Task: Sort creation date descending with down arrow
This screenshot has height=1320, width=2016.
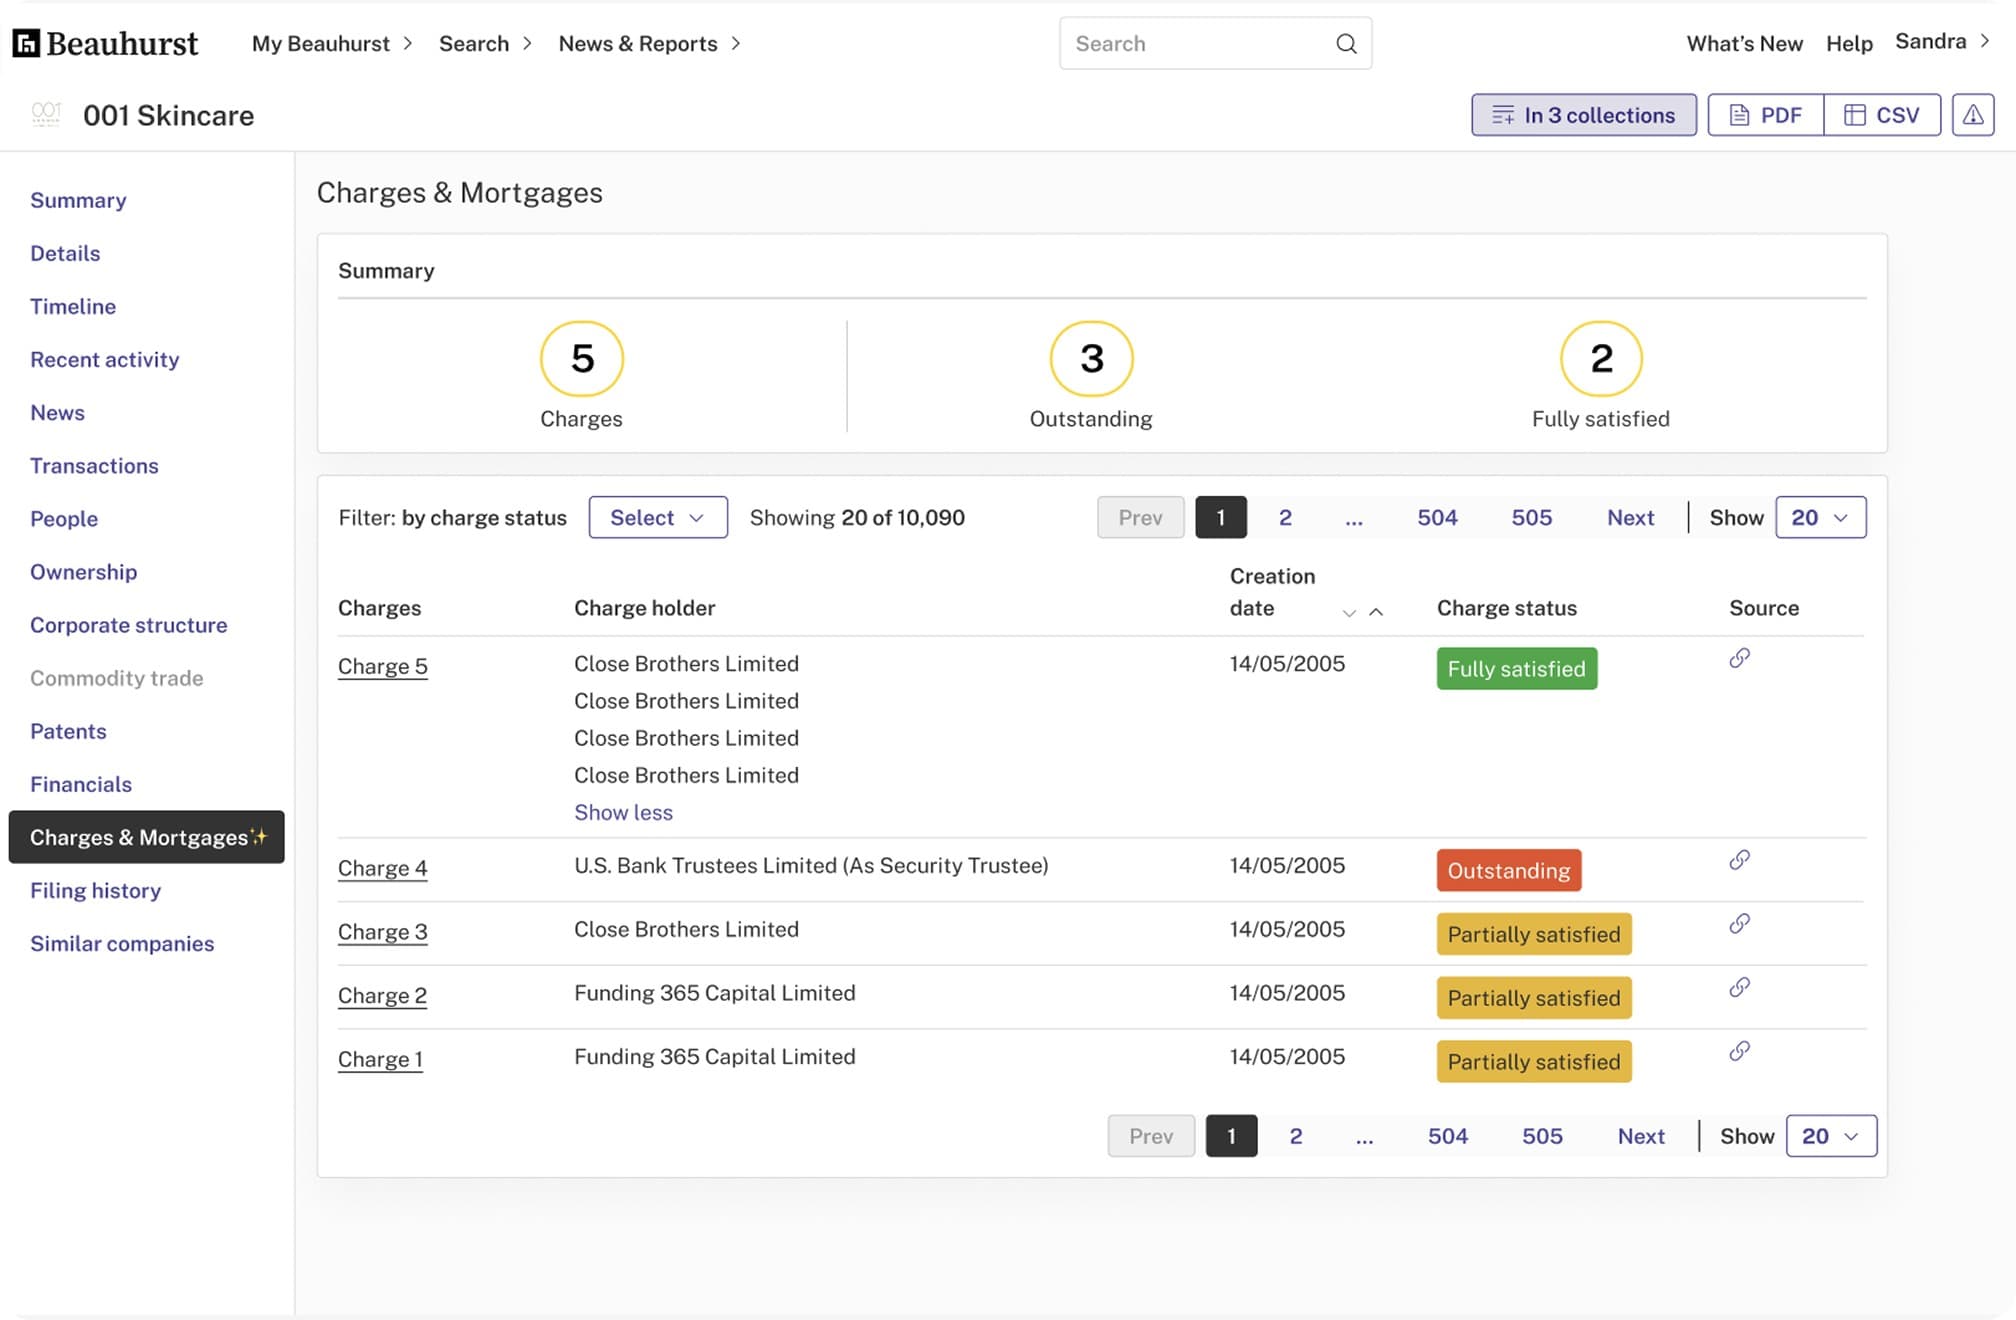Action: point(1349,612)
